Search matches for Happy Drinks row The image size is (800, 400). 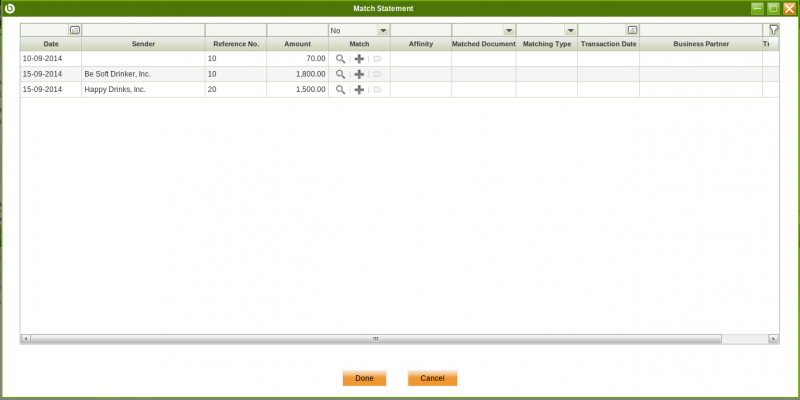(x=340, y=89)
